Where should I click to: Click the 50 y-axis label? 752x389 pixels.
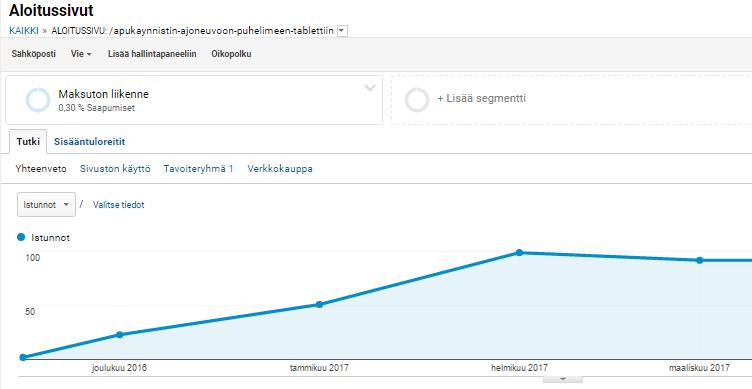[x=30, y=312]
